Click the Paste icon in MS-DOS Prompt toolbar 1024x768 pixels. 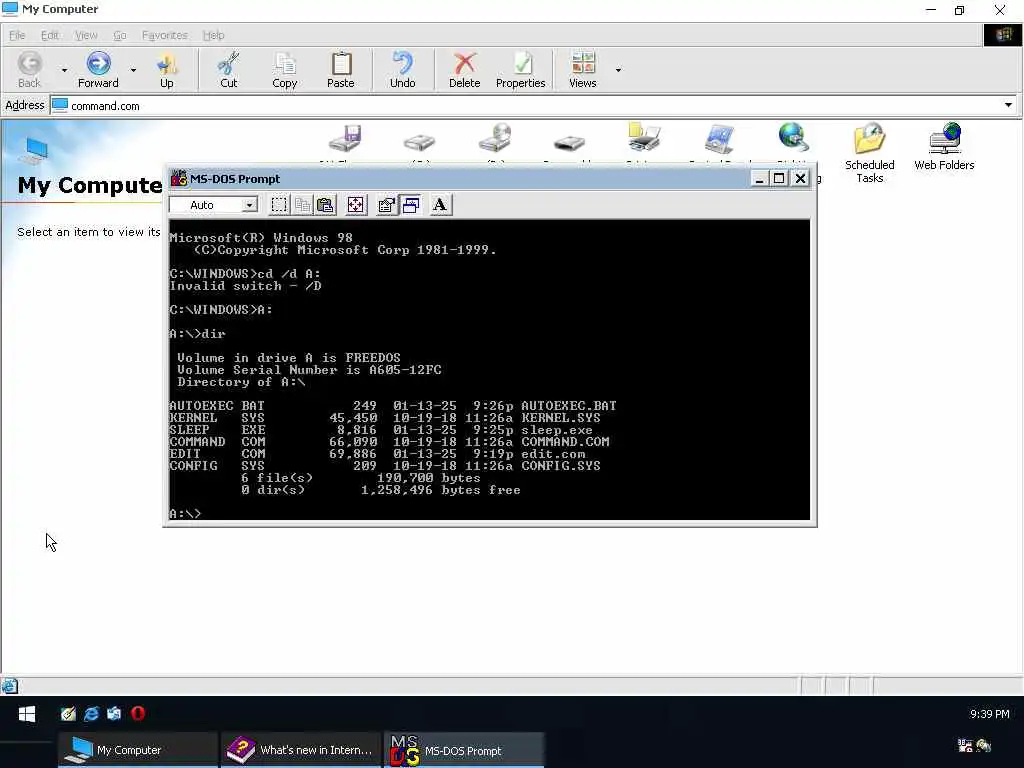pos(325,205)
